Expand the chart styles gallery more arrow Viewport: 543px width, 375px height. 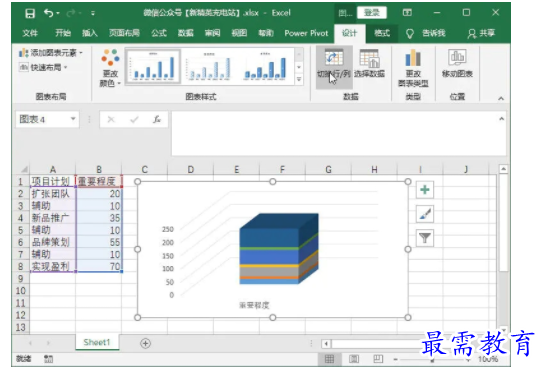(299, 80)
